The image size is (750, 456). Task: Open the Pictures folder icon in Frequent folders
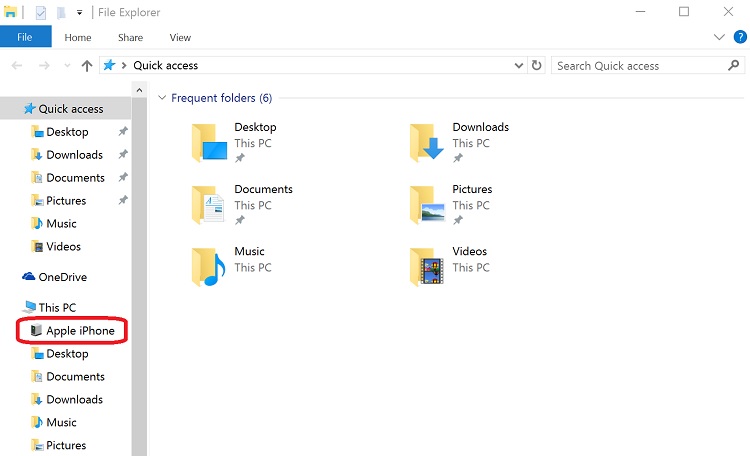click(427, 204)
